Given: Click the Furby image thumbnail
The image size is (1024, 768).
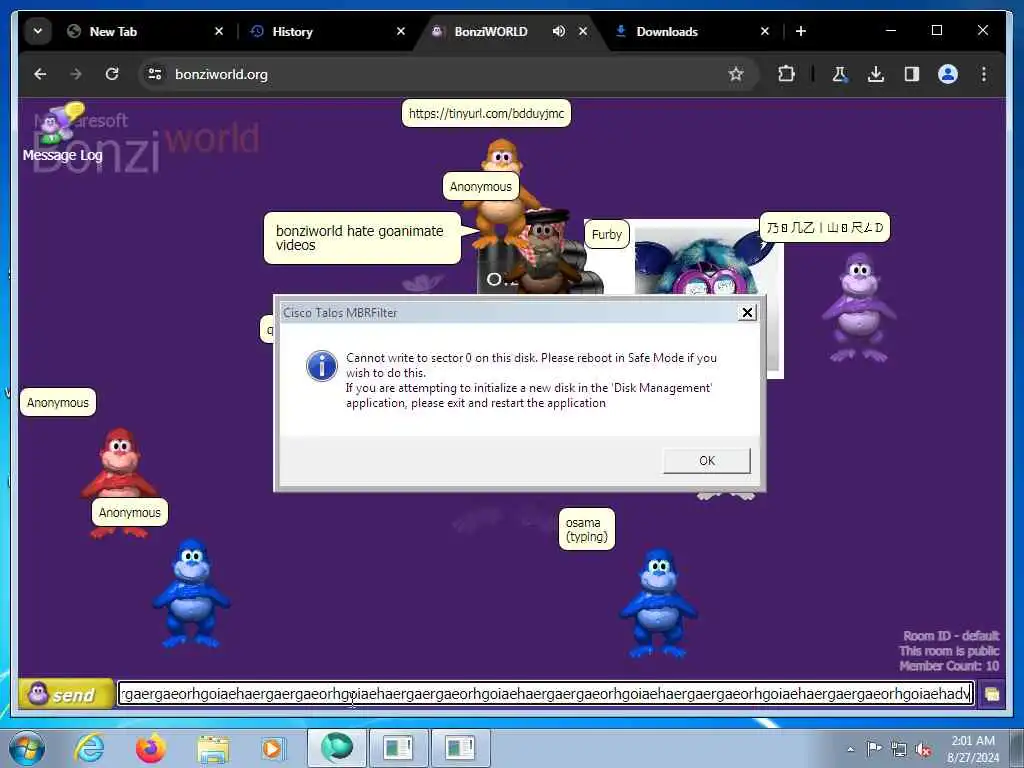Looking at the screenshot, I should click(x=708, y=260).
